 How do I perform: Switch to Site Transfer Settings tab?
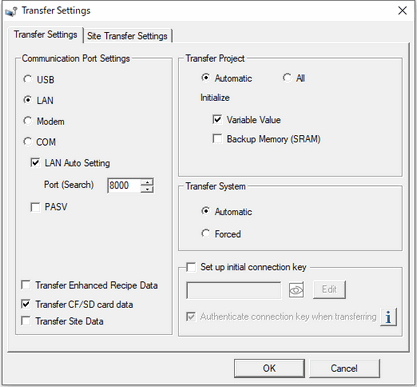tap(127, 36)
